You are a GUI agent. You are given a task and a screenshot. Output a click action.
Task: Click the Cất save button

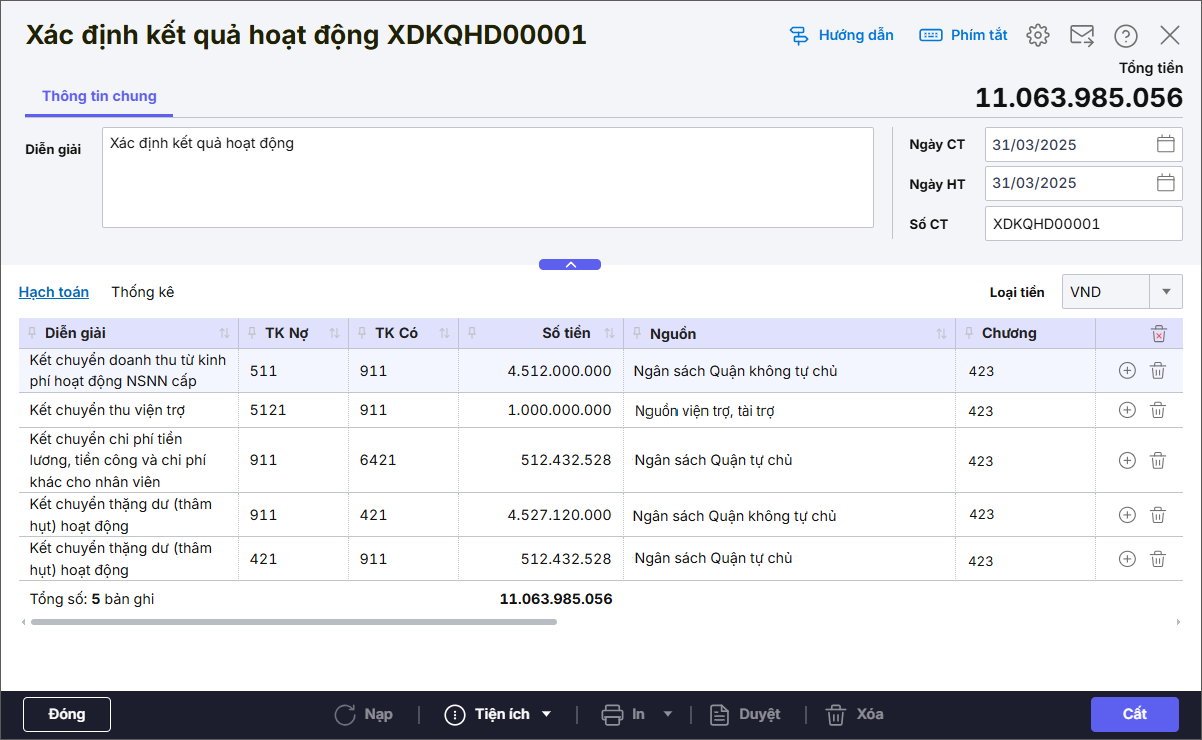point(1134,714)
